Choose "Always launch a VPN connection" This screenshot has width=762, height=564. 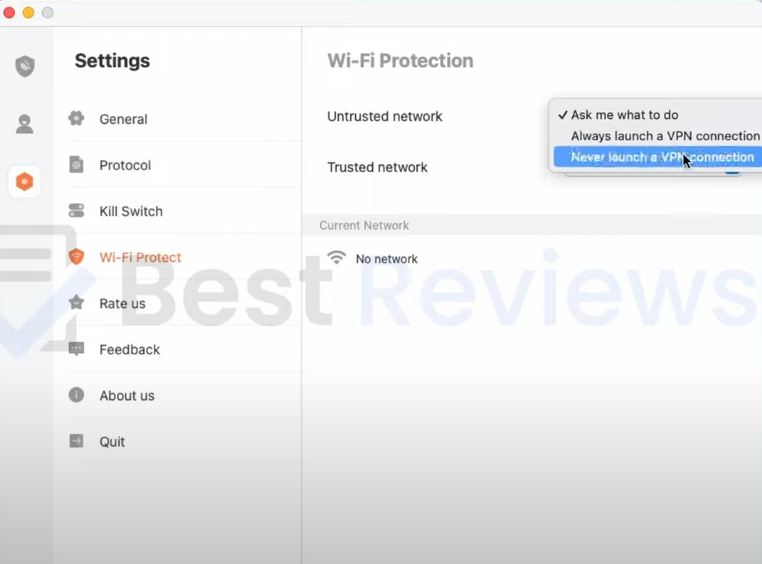pyautogui.click(x=664, y=136)
